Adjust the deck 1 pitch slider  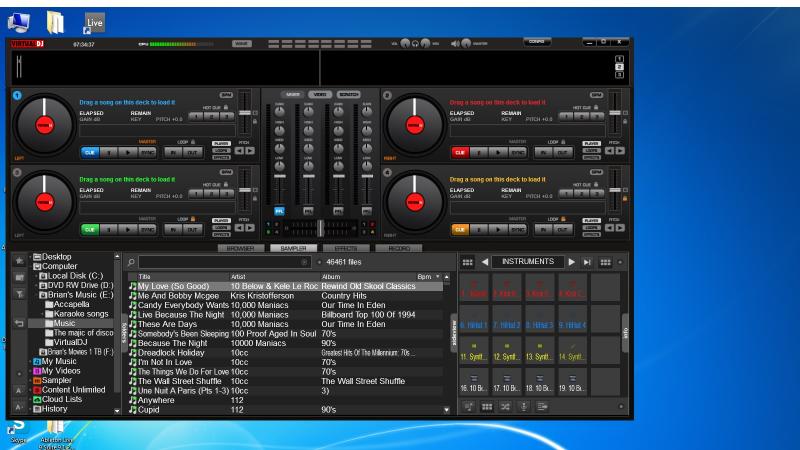(x=245, y=113)
